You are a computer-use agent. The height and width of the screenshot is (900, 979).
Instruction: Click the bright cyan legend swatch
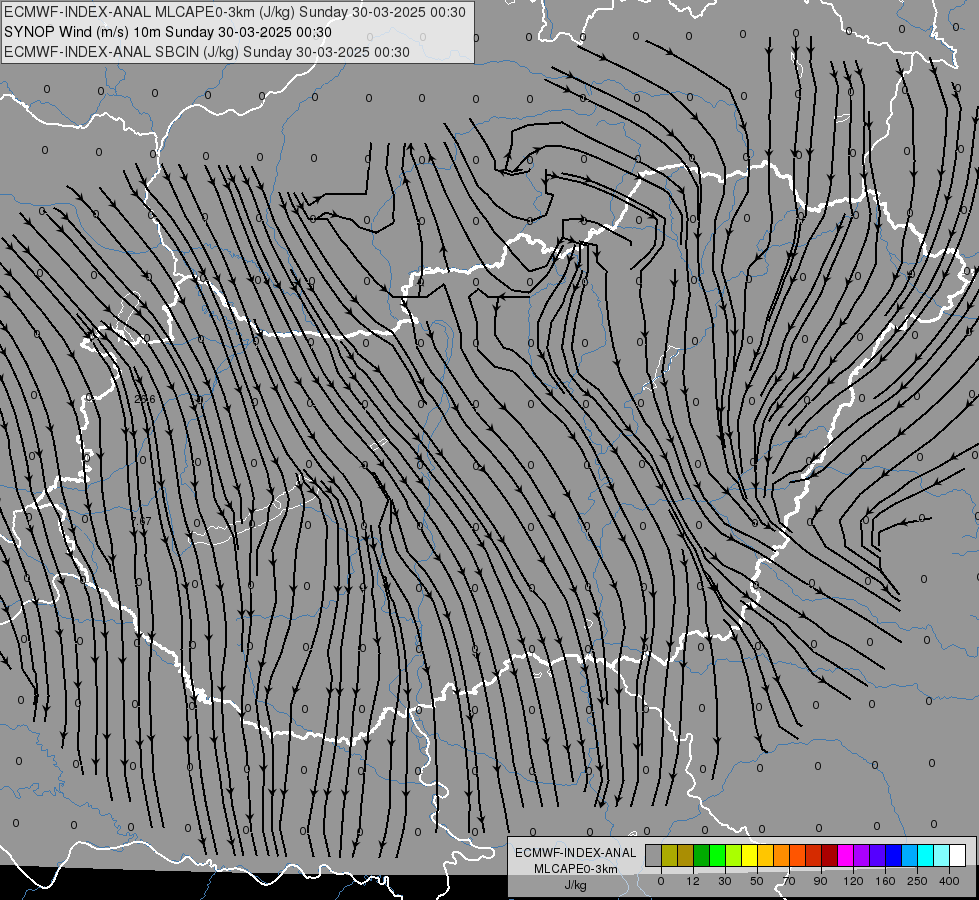927,855
